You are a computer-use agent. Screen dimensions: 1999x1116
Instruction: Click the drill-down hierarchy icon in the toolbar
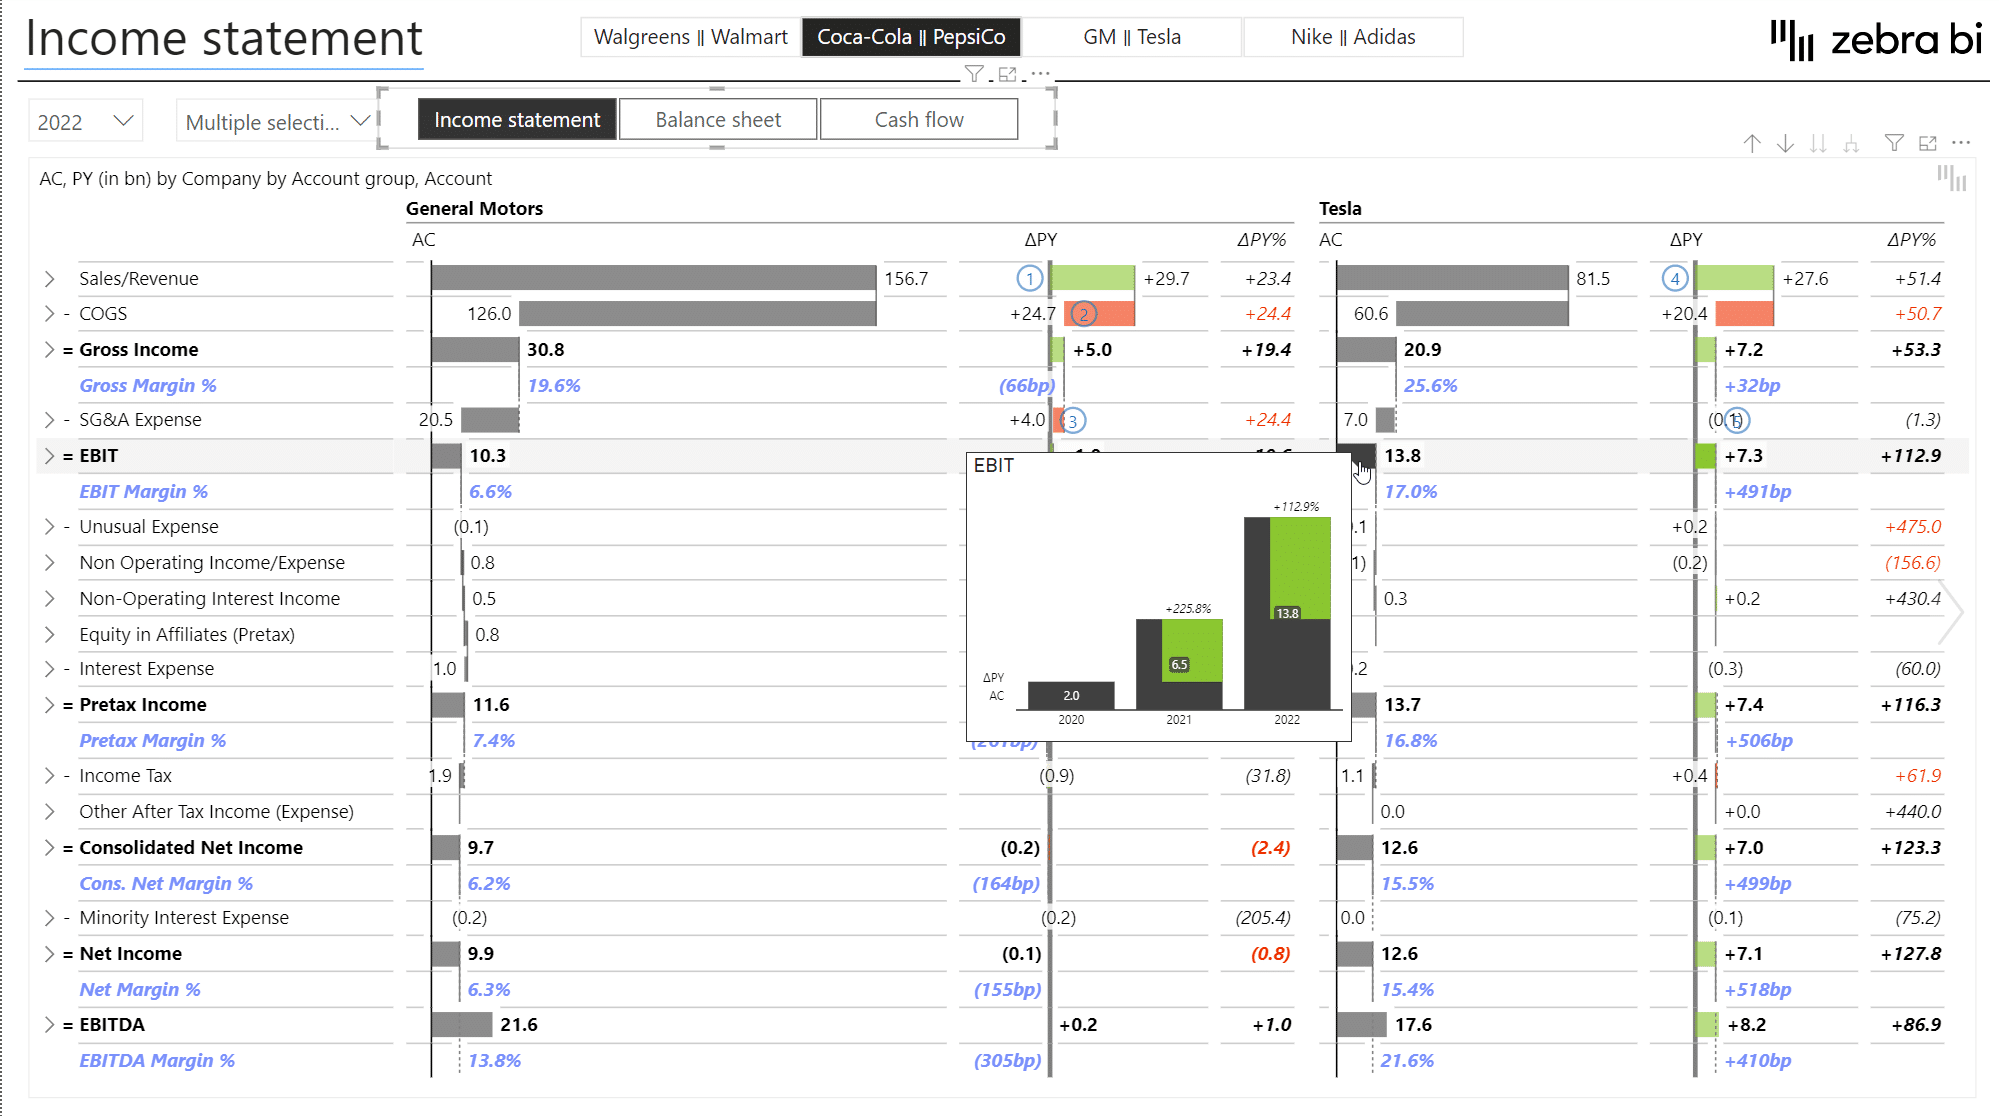tap(1849, 143)
